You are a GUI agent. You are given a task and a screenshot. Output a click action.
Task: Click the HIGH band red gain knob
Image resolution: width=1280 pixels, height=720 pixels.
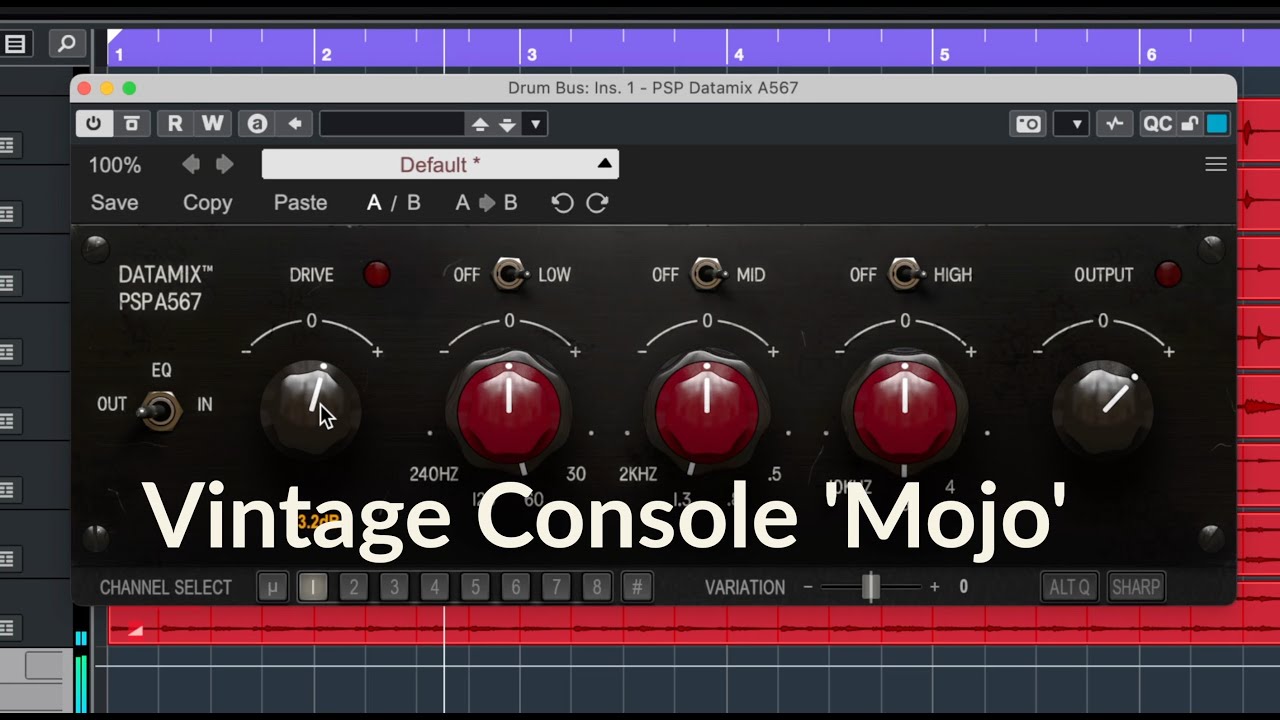click(905, 410)
